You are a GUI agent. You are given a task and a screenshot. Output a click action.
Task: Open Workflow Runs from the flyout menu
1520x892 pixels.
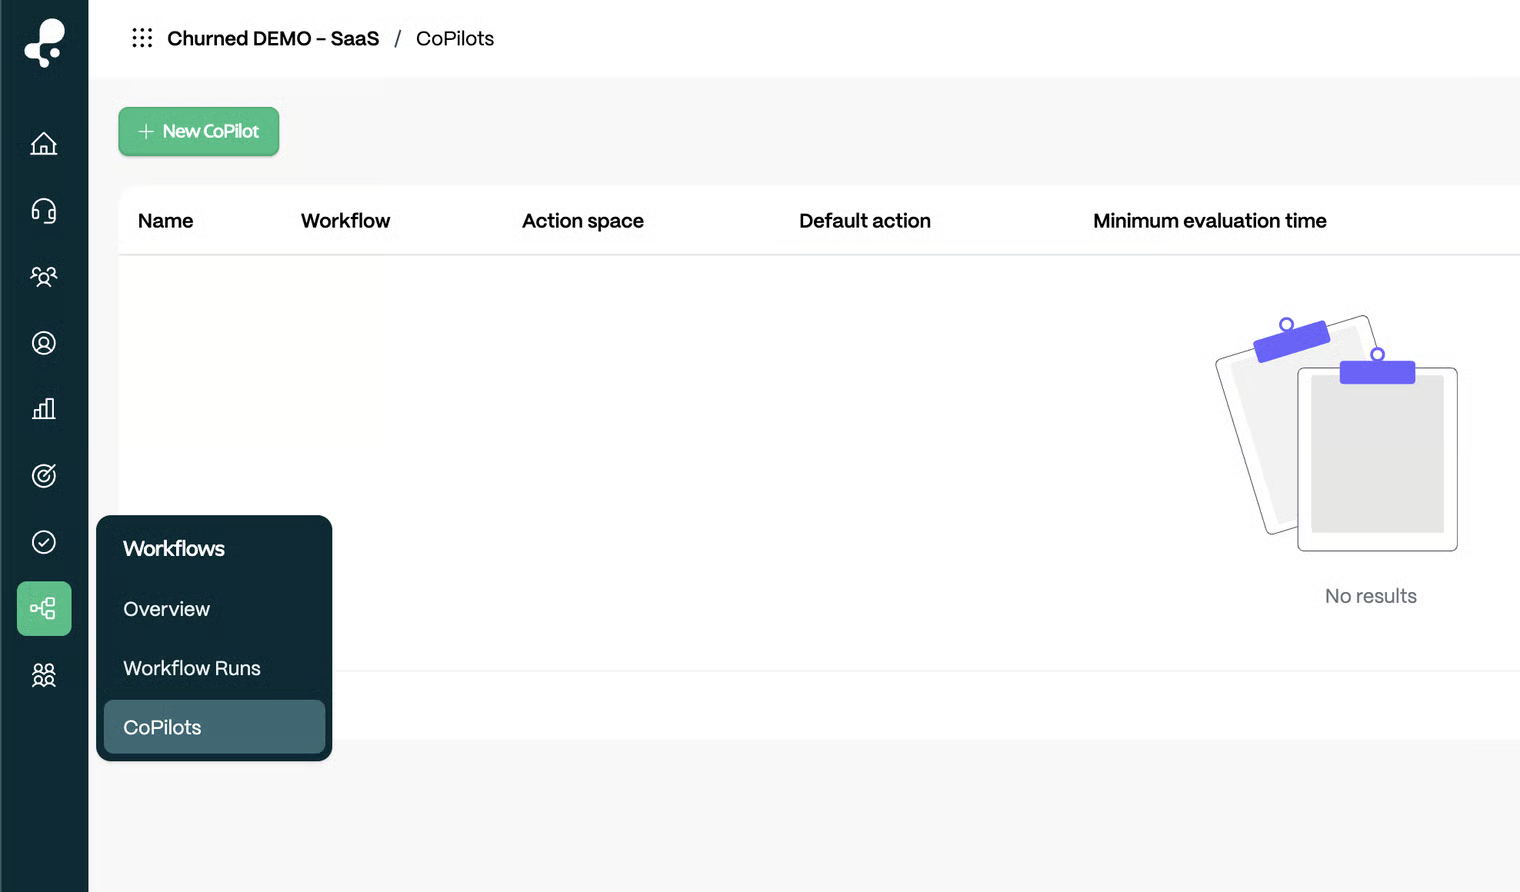pos(192,668)
